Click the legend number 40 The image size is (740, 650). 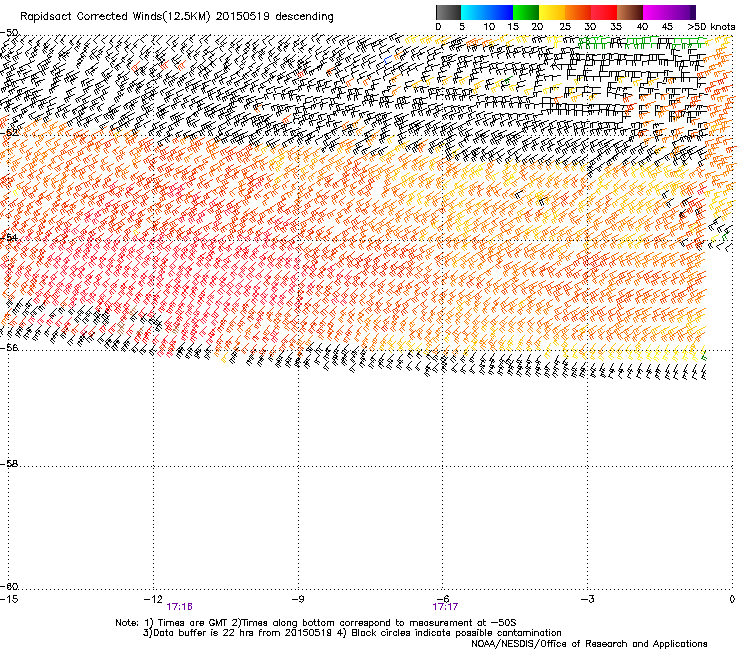click(x=642, y=27)
